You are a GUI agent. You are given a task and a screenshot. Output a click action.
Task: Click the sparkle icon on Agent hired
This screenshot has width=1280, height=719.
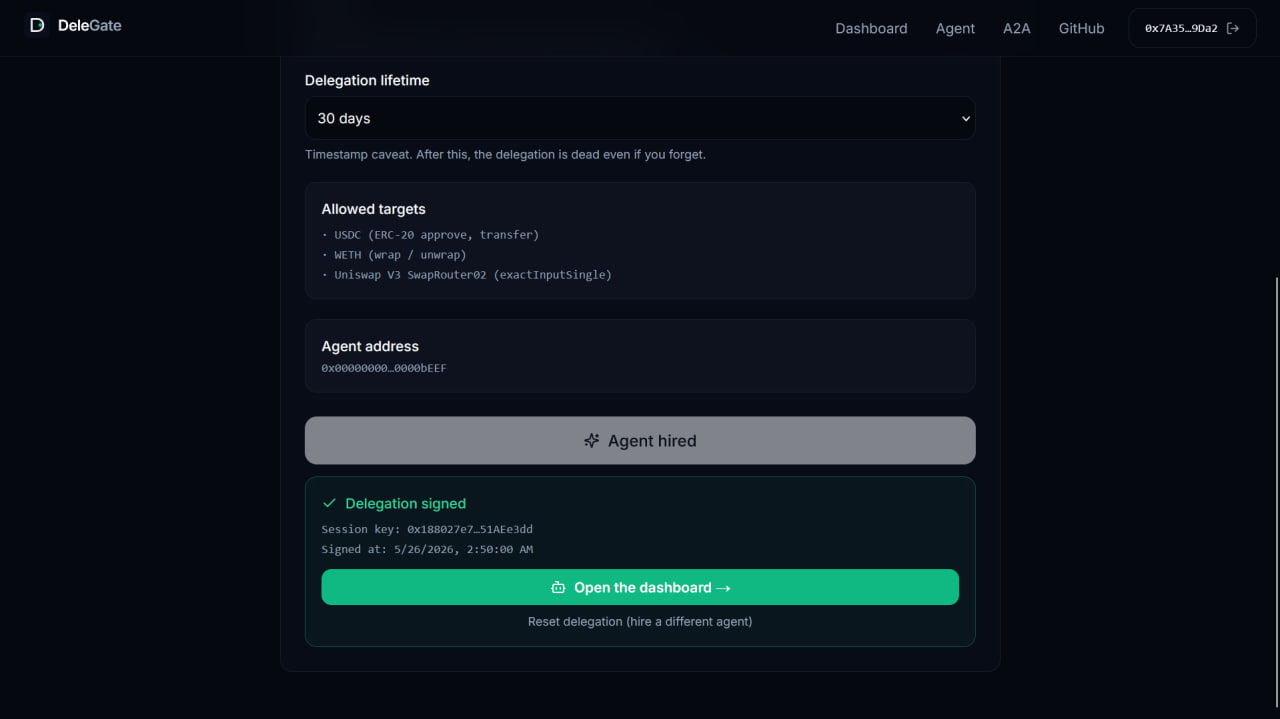[592, 441]
